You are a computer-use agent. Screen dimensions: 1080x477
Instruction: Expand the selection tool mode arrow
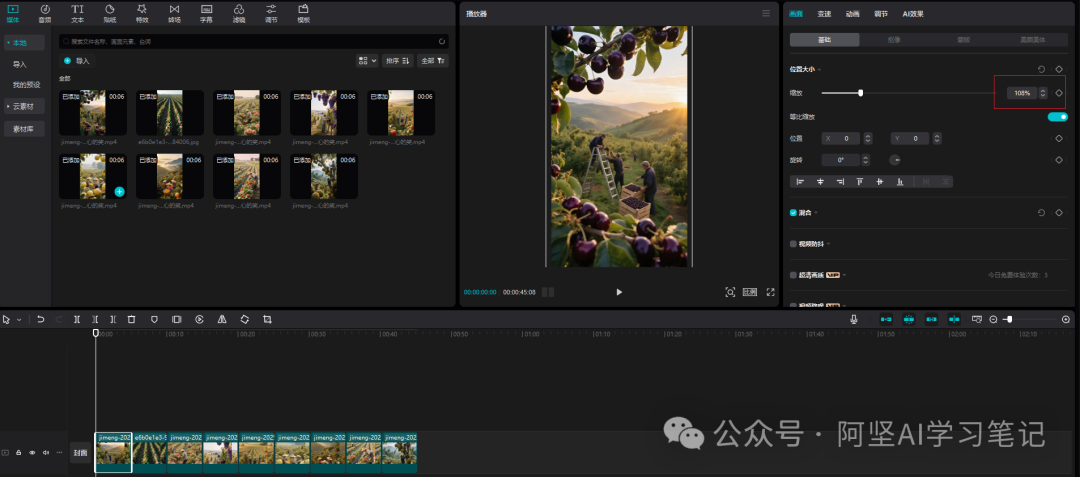click(x=19, y=320)
